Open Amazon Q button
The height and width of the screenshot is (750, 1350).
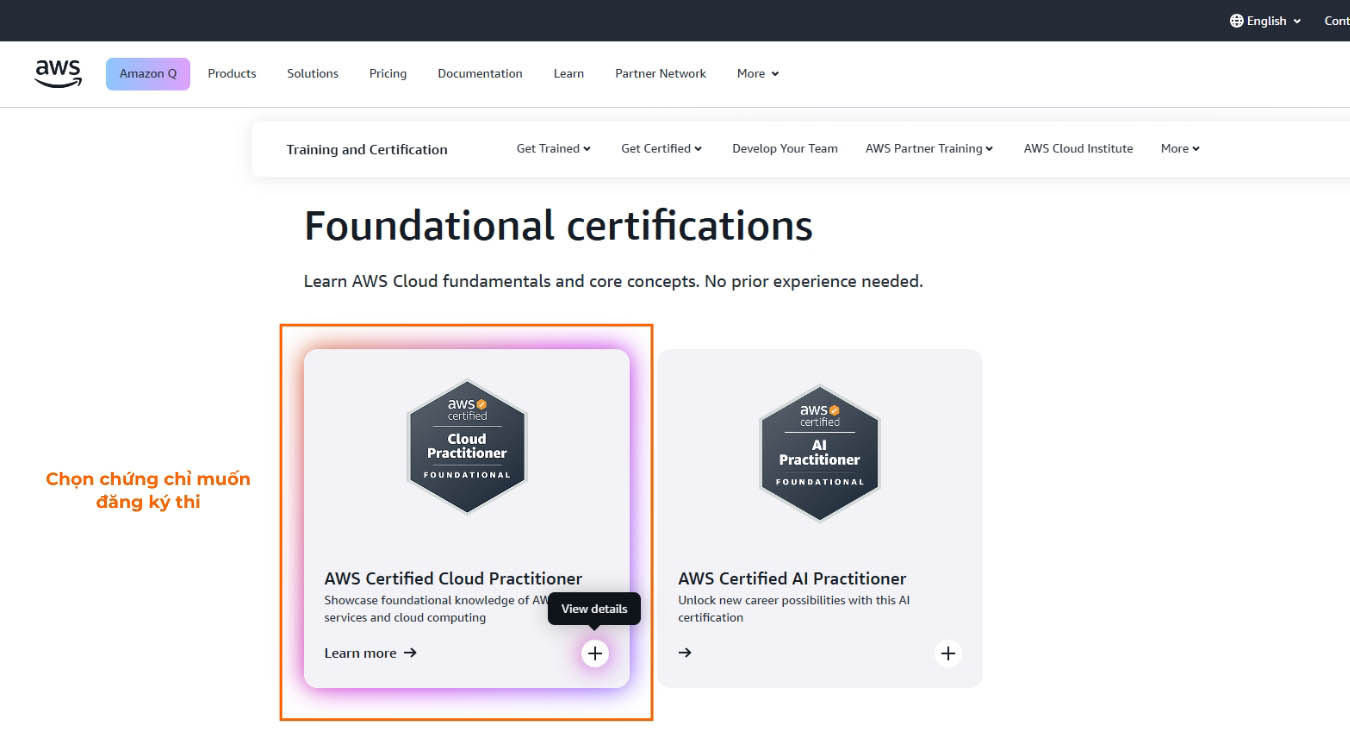(148, 74)
